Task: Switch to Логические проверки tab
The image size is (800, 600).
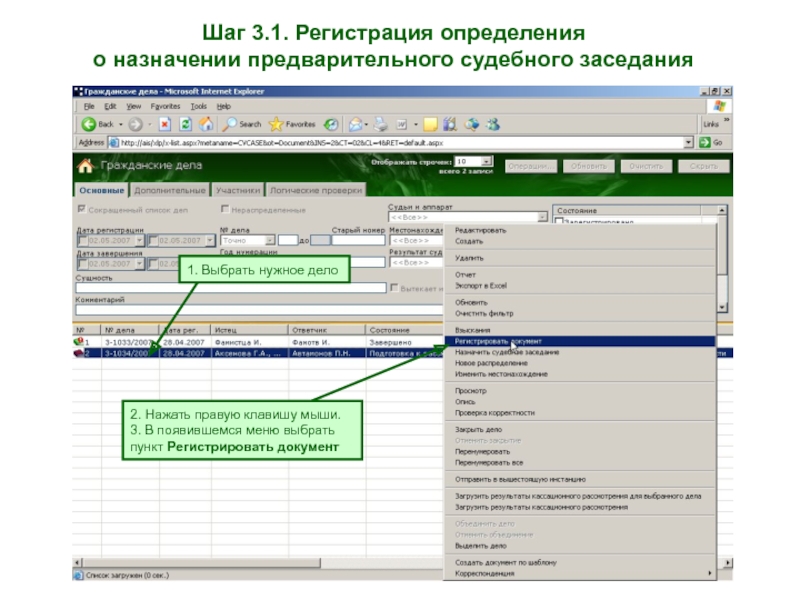Action: coord(316,190)
